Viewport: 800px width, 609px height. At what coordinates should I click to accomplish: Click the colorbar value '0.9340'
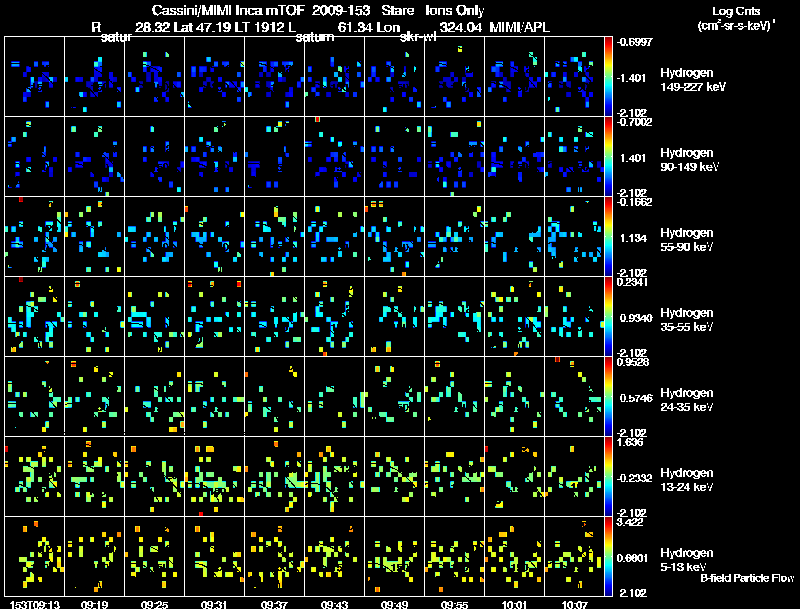[x=636, y=318]
